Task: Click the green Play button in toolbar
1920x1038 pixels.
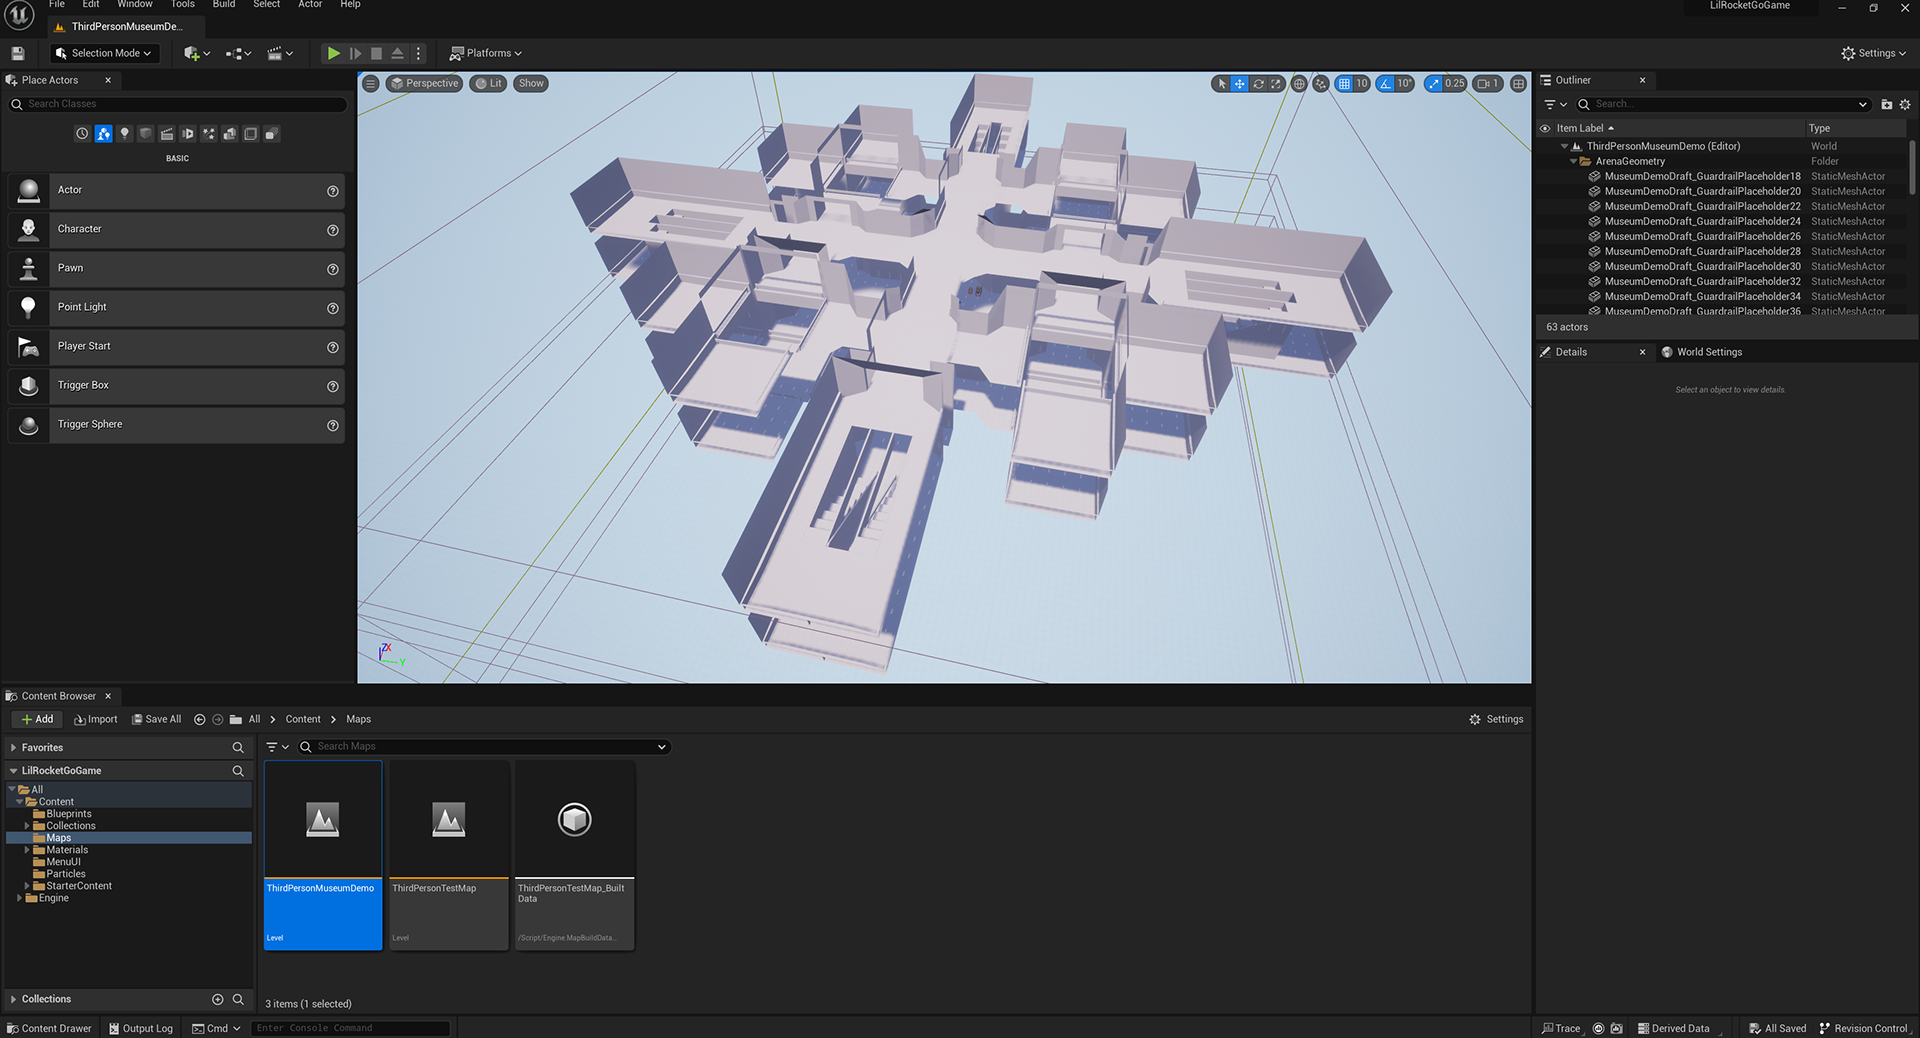Action: [333, 53]
